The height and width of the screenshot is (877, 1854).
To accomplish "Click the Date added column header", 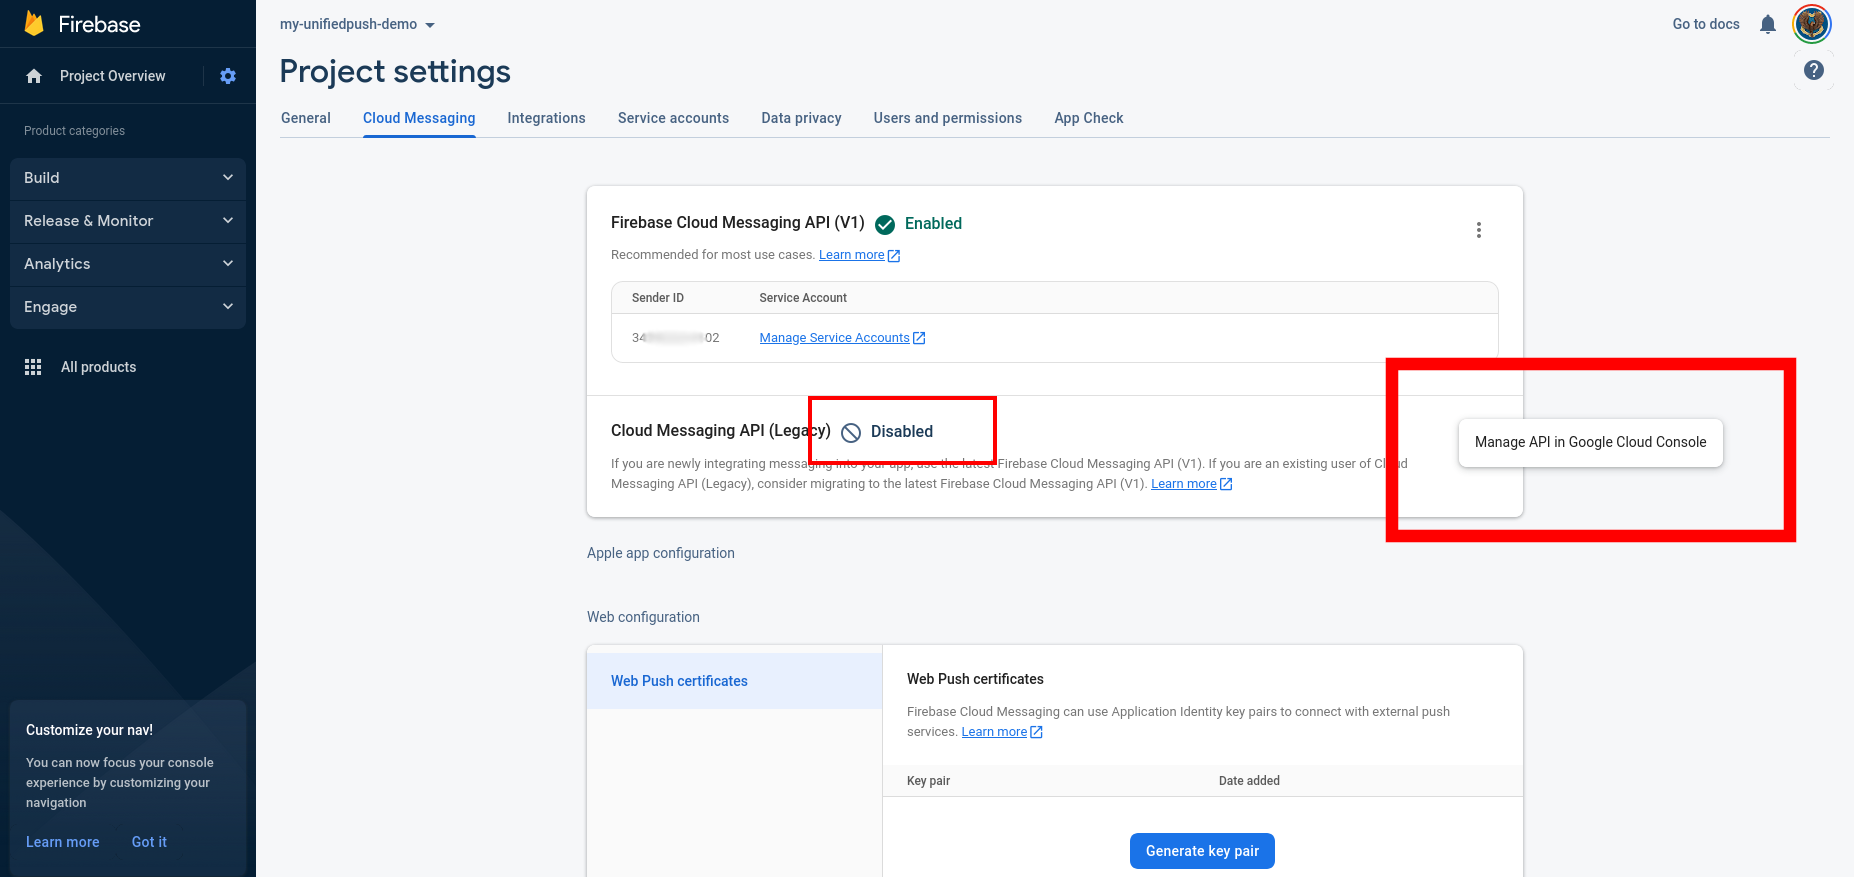I will (1249, 781).
